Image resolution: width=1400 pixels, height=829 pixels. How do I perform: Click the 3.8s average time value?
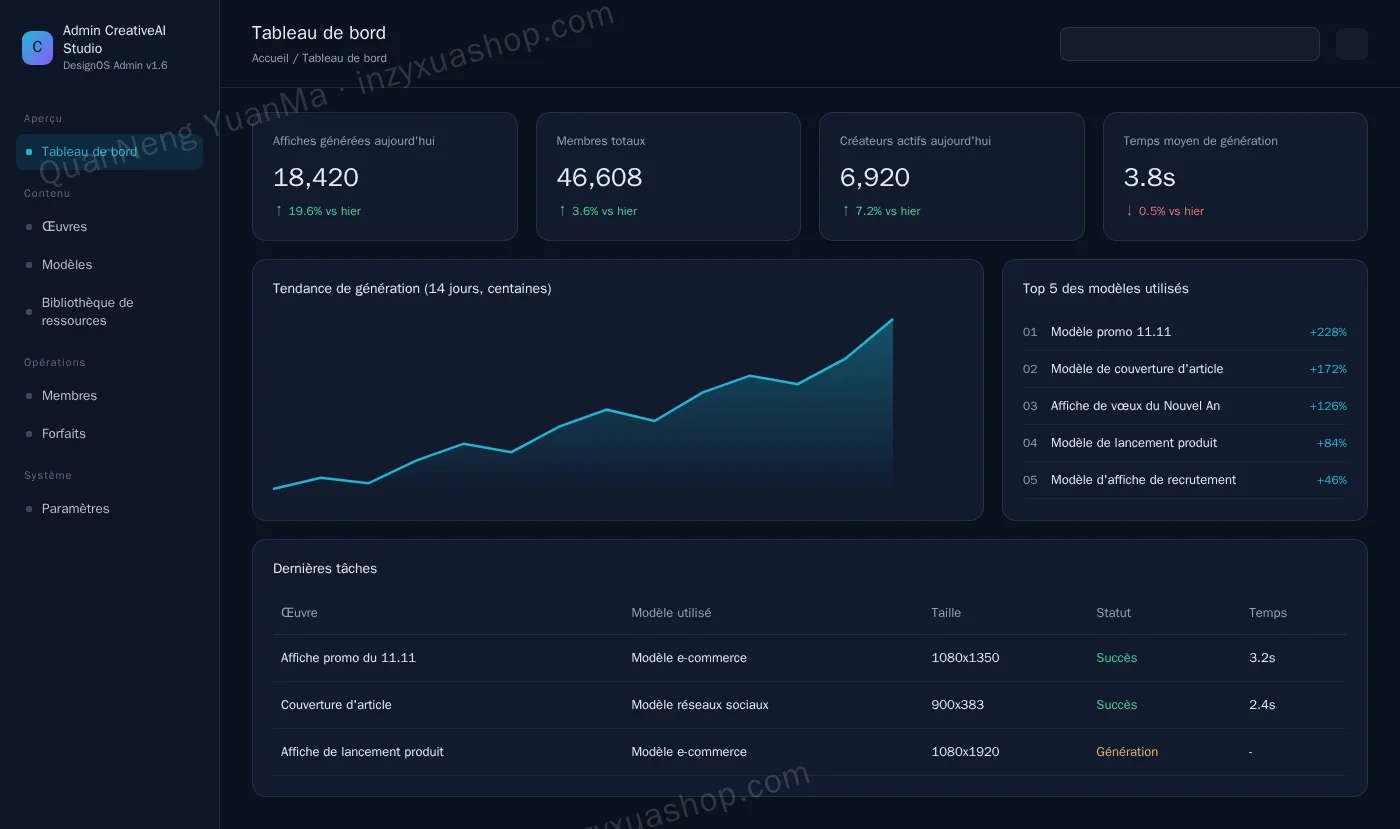[1149, 178]
